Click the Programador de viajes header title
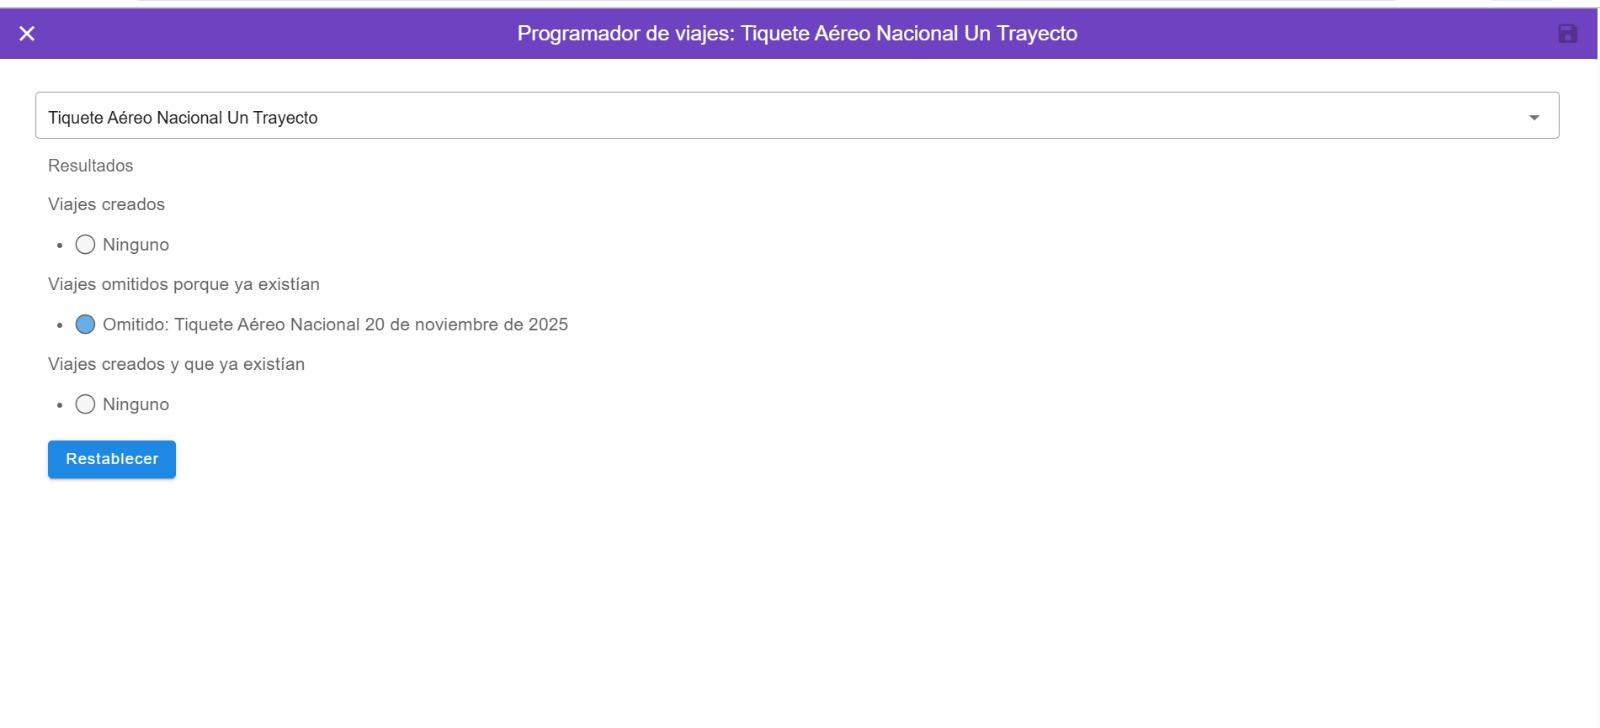The image size is (1600, 728). pyautogui.click(x=797, y=34)
